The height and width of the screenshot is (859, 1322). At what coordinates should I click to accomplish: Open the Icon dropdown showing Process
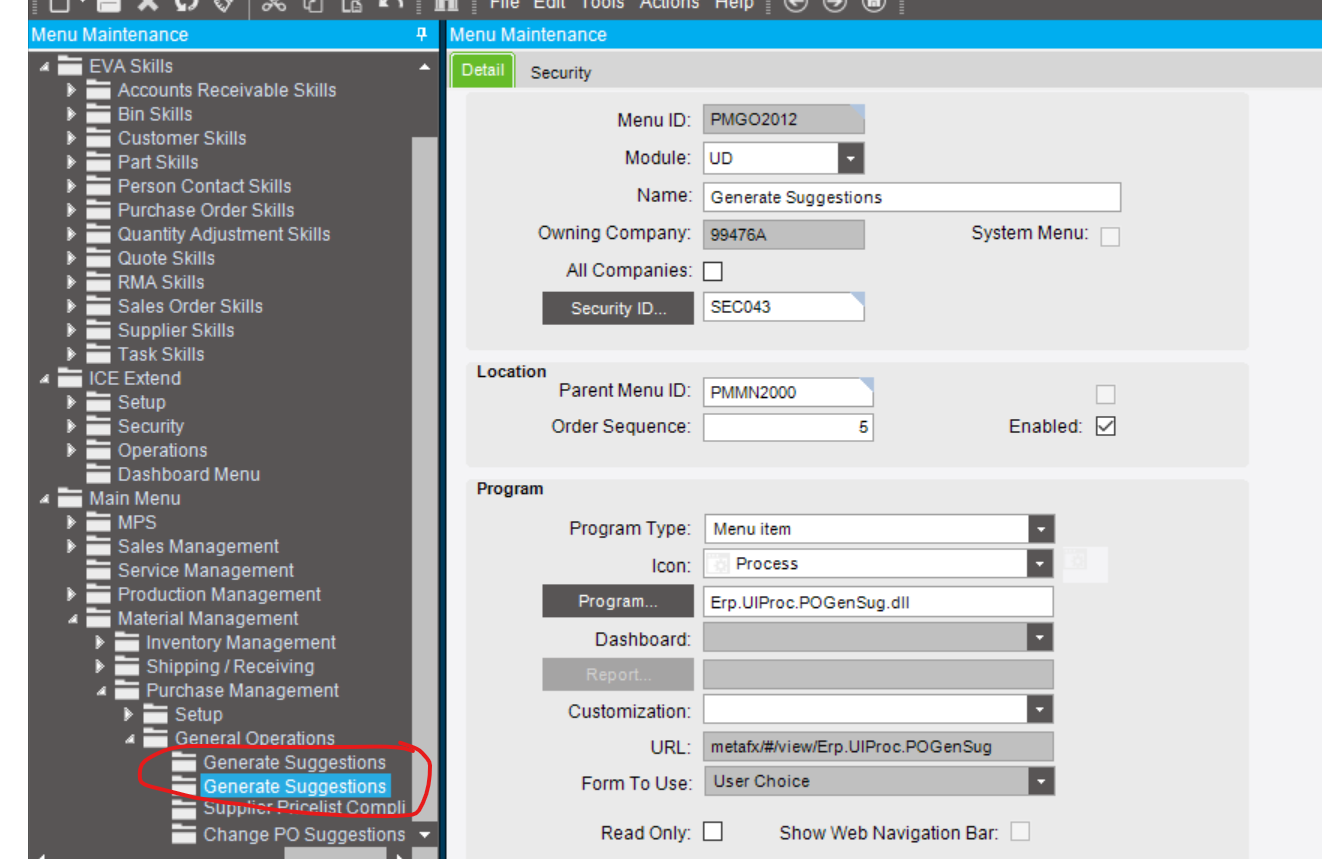(1041, 564)
